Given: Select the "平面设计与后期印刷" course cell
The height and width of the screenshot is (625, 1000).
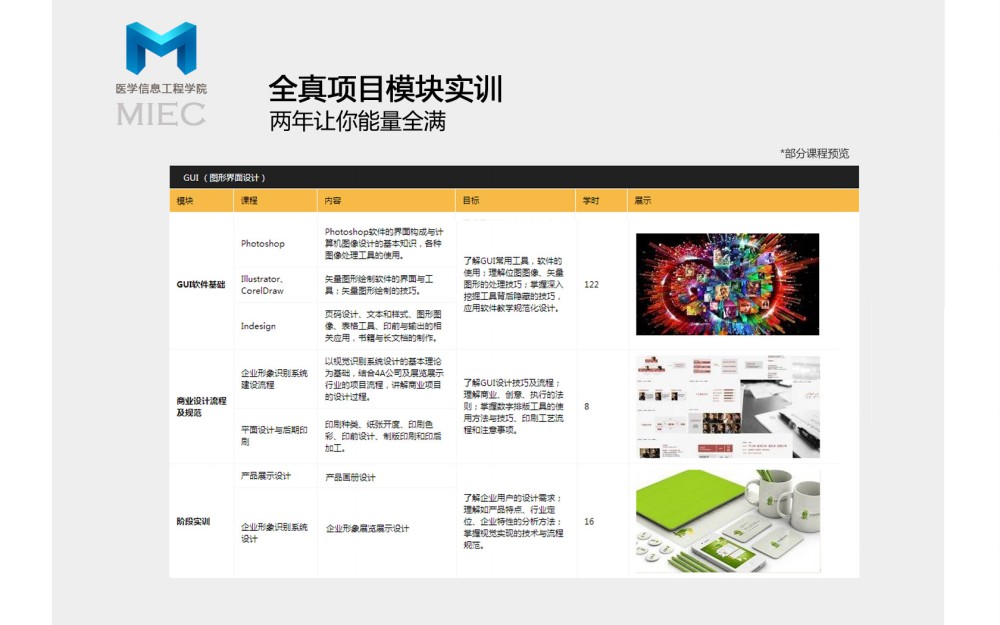Looking at the screenshot, I should tap(274, 436).
